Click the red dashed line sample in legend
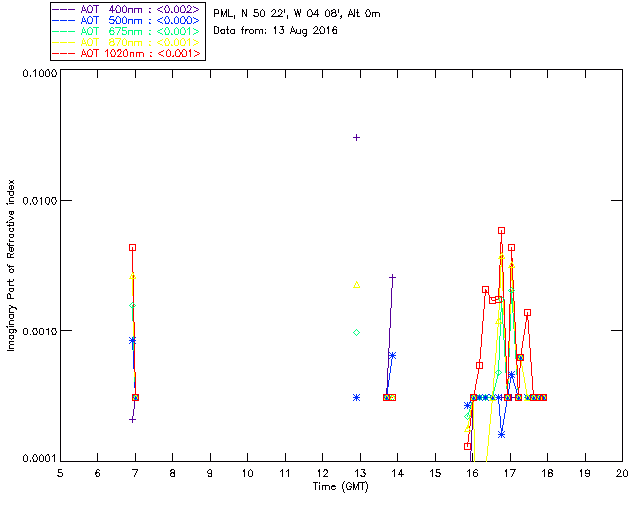 pyautogui.click(x=64, y=53)
